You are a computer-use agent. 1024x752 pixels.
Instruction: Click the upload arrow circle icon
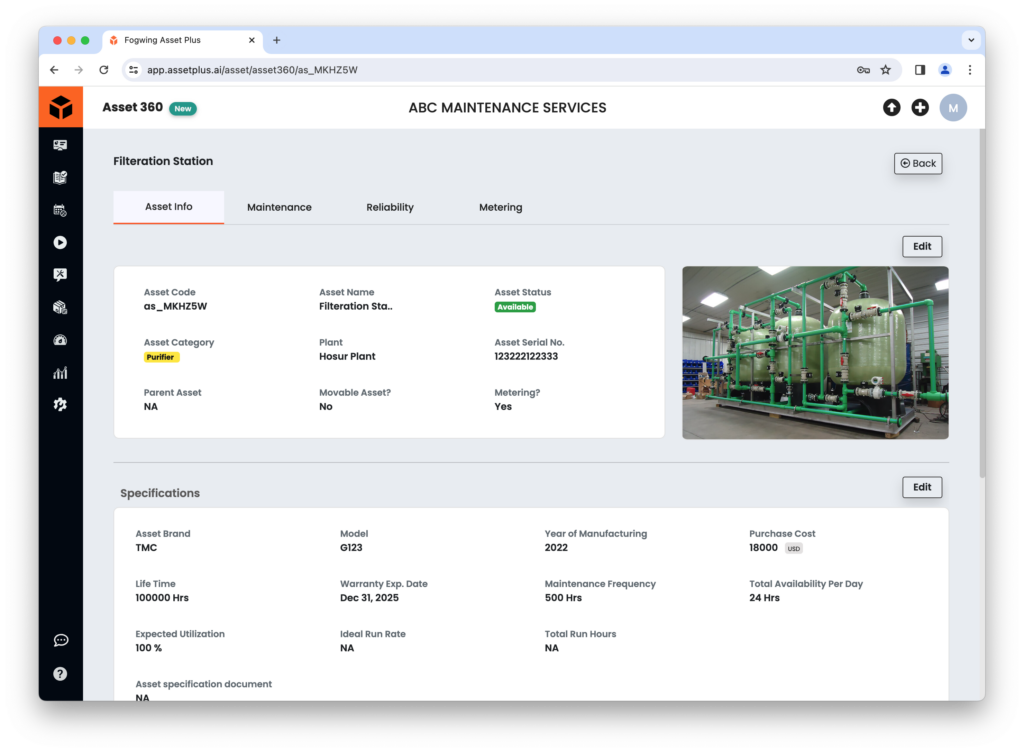[891, 108]
